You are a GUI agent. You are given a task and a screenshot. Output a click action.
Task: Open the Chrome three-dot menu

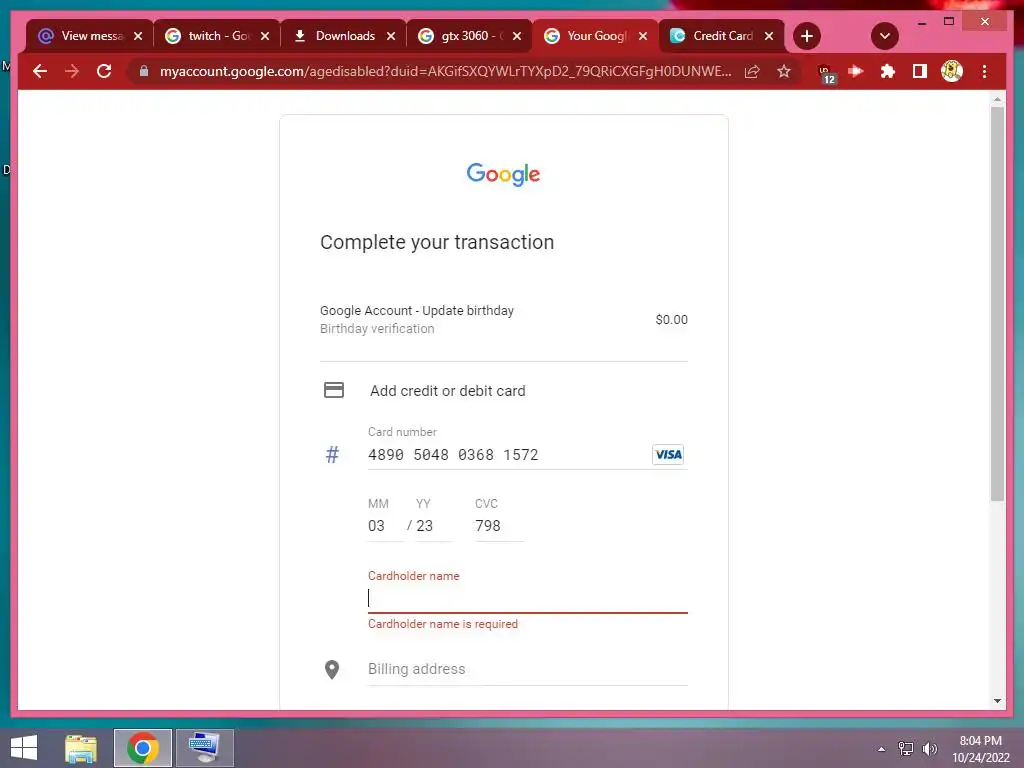click(984, 71)
